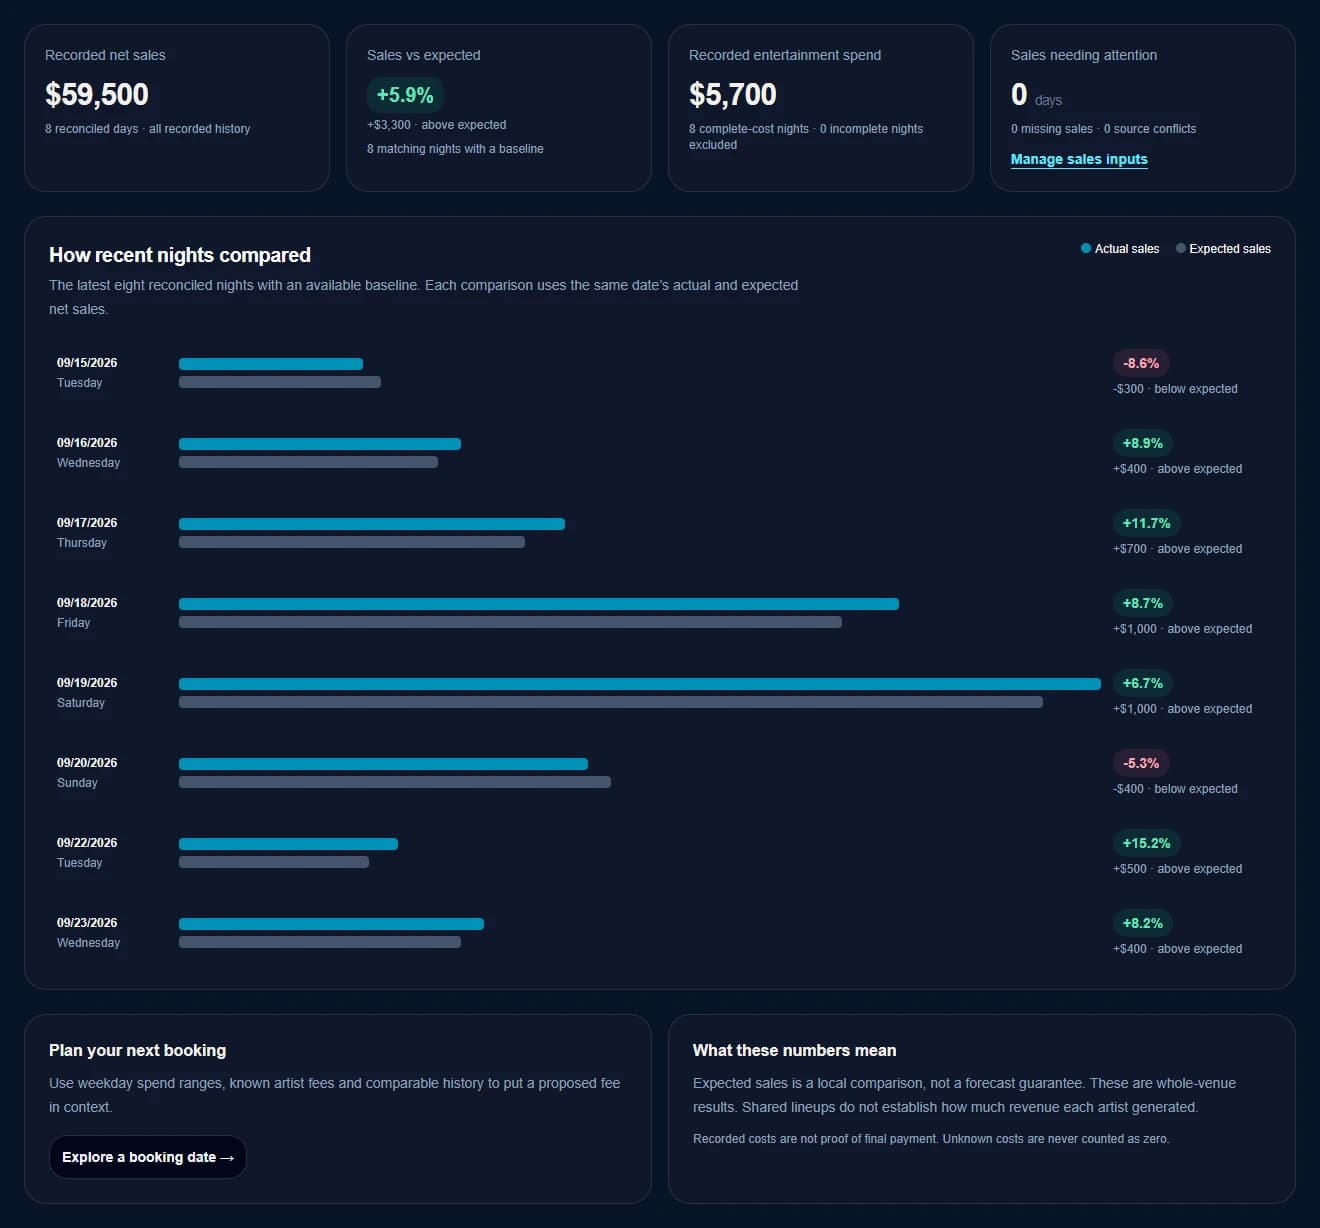The height and width of the screenshot is (1228, 1320).
Task: Click the $59,500 recorded net sales value
Action: pos(97,94)
